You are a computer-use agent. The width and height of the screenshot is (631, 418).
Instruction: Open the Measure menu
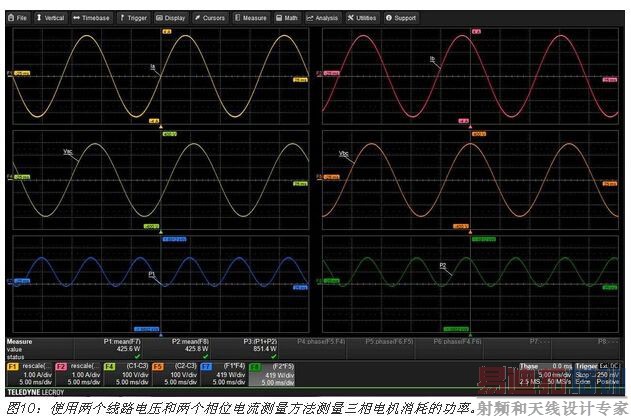click(251, 18)
